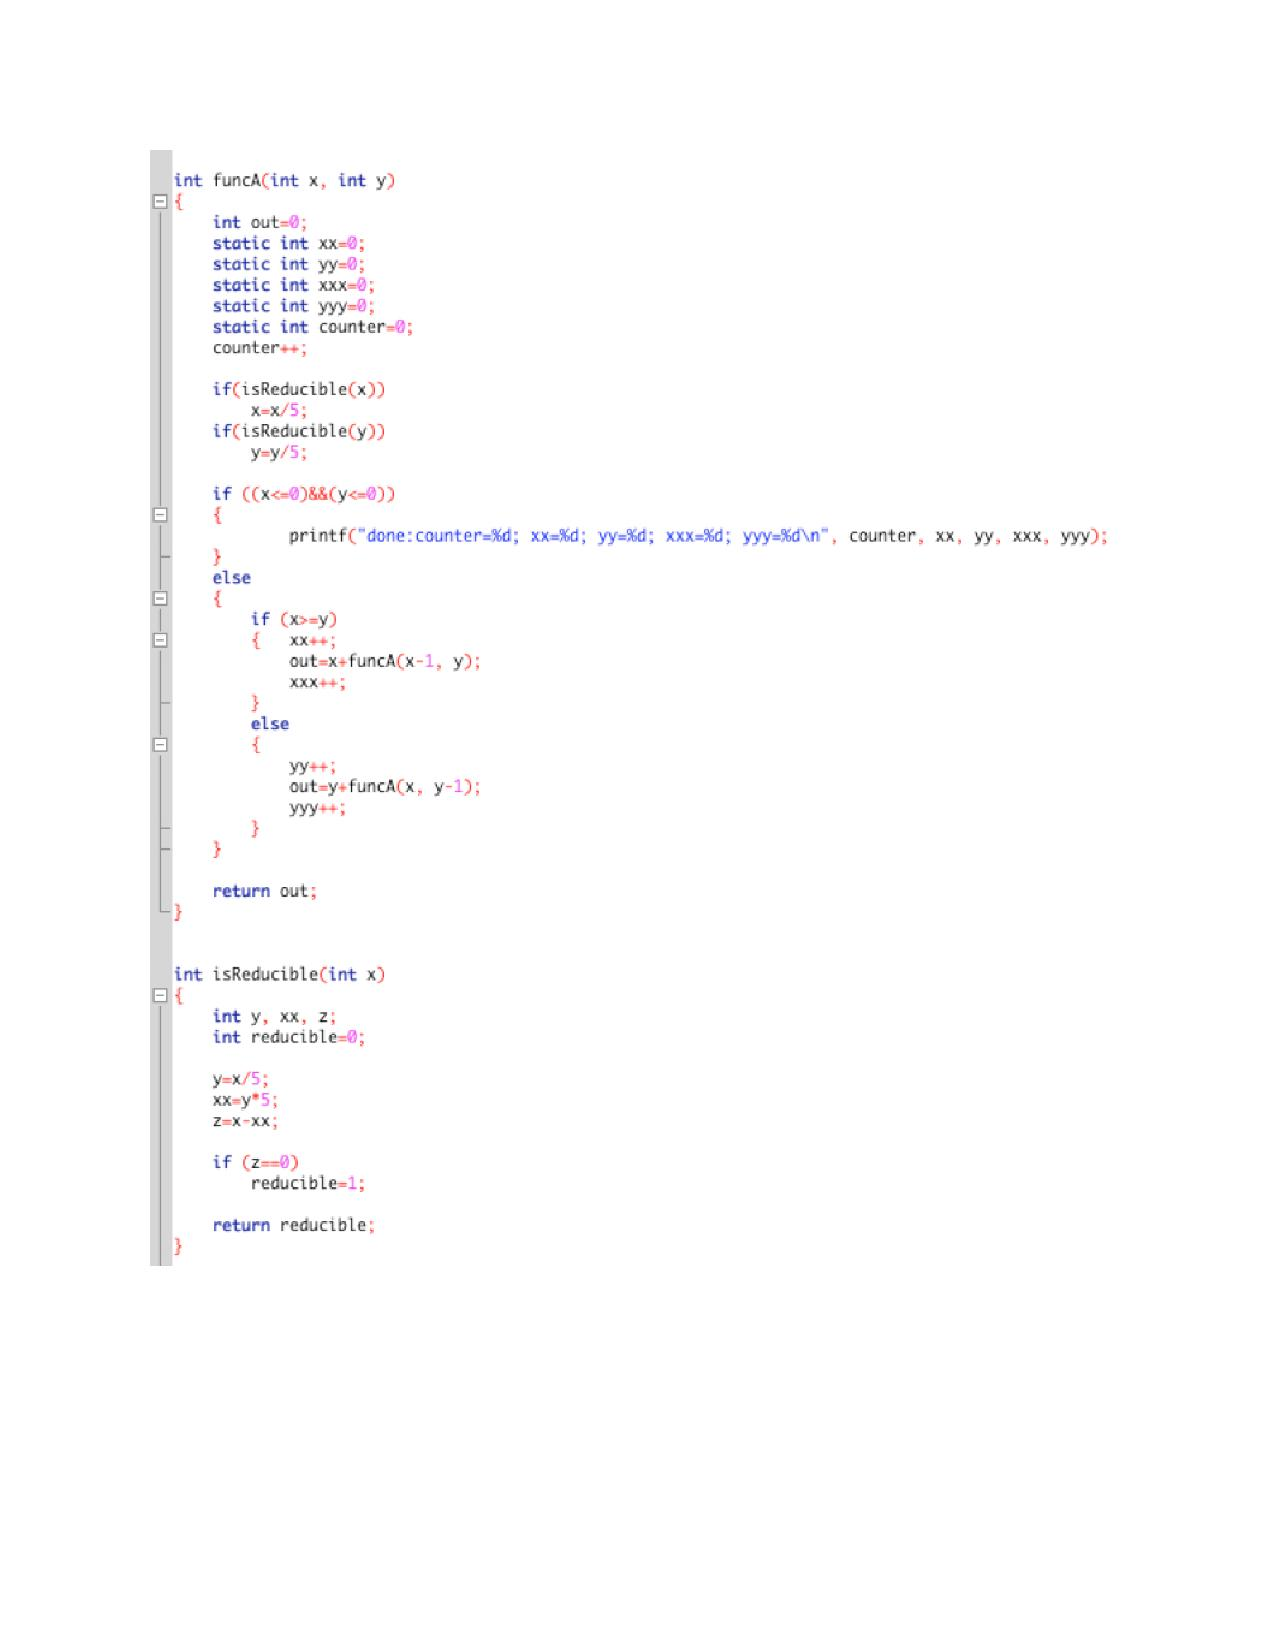
Task: Click the 'xx=y*5;' statement
Action: [246, 1100]
